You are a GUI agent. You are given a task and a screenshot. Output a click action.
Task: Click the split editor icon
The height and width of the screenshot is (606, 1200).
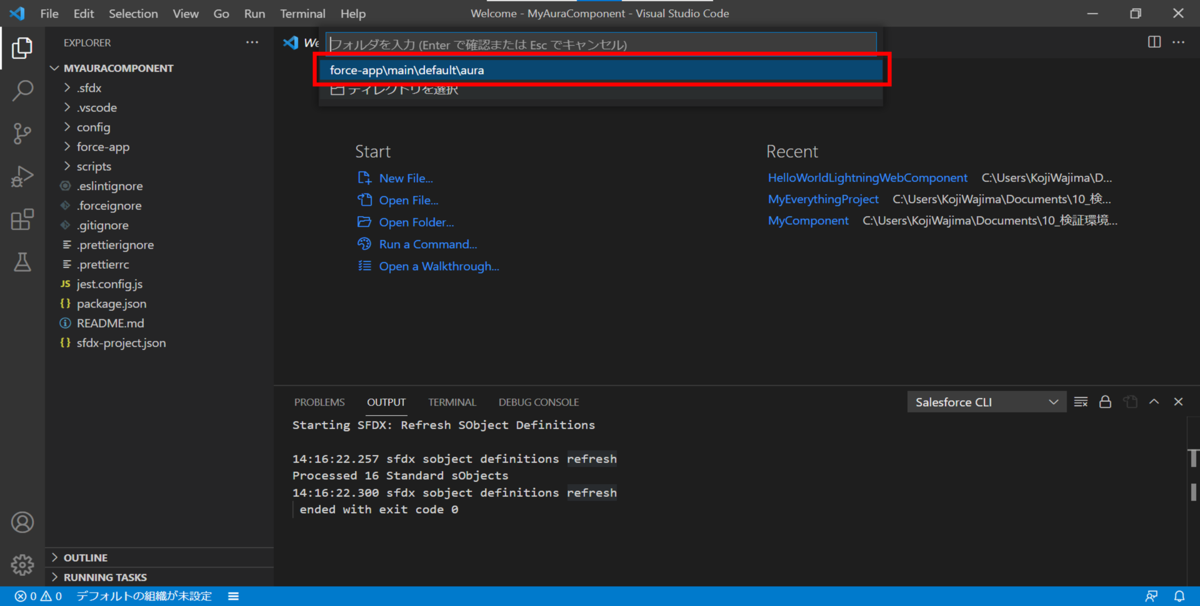1154,42
